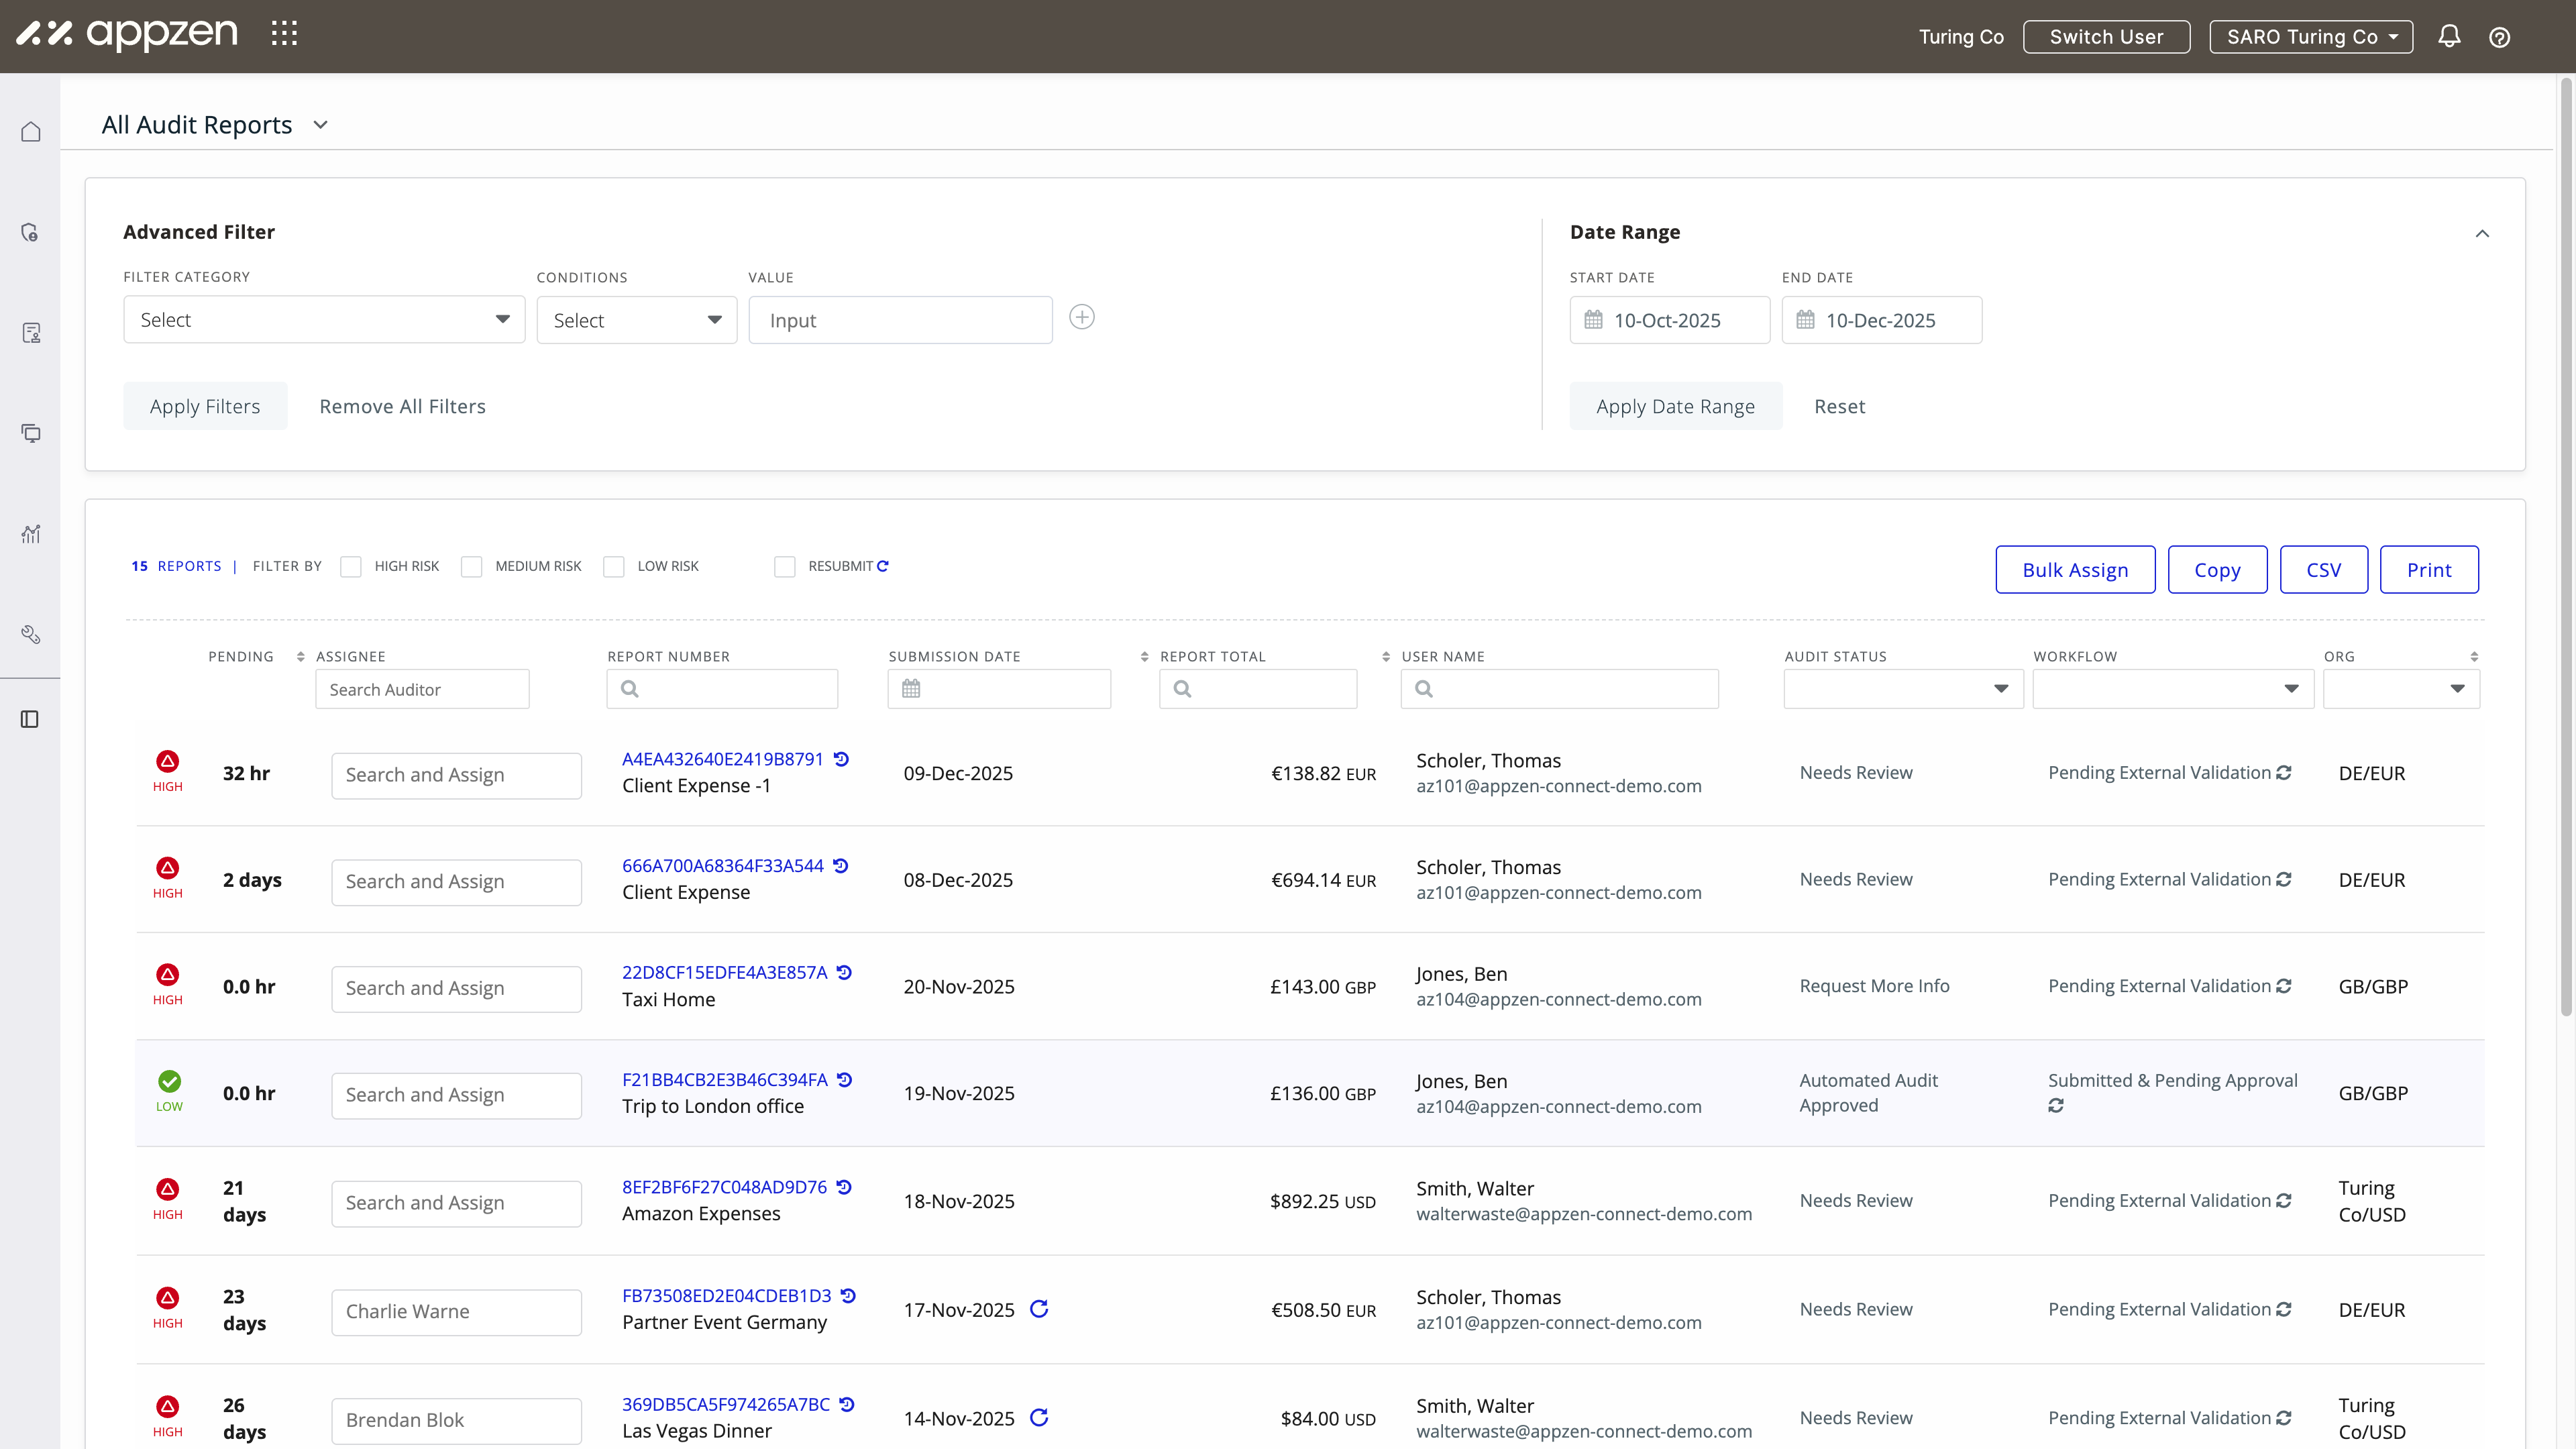Click the Start Date input field
Screen dimensions: 2576x1449
[1669, 321]
